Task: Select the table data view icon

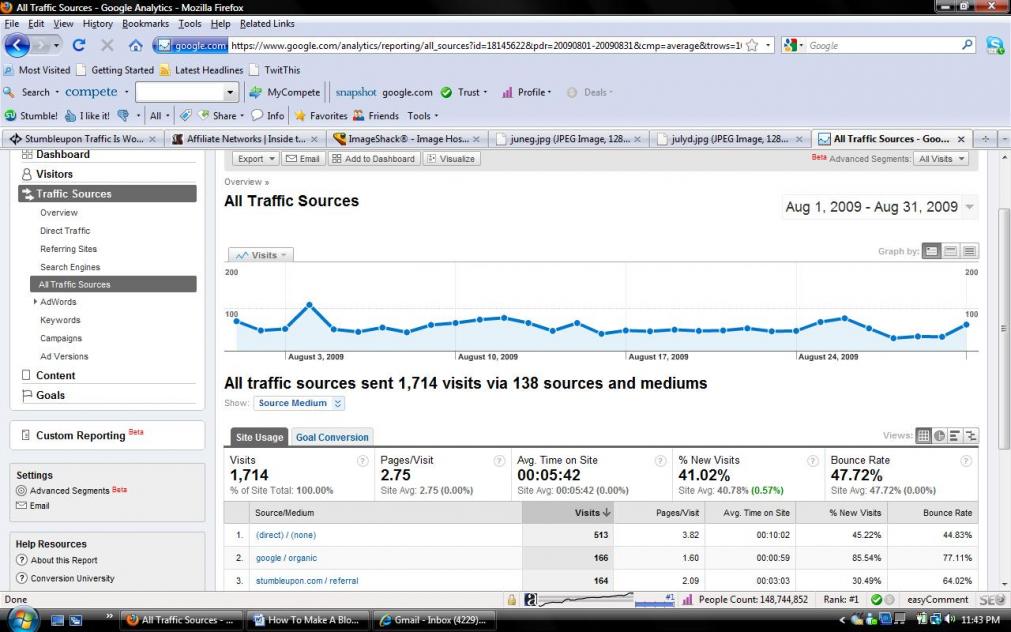Action: click(x=923, y=436)
